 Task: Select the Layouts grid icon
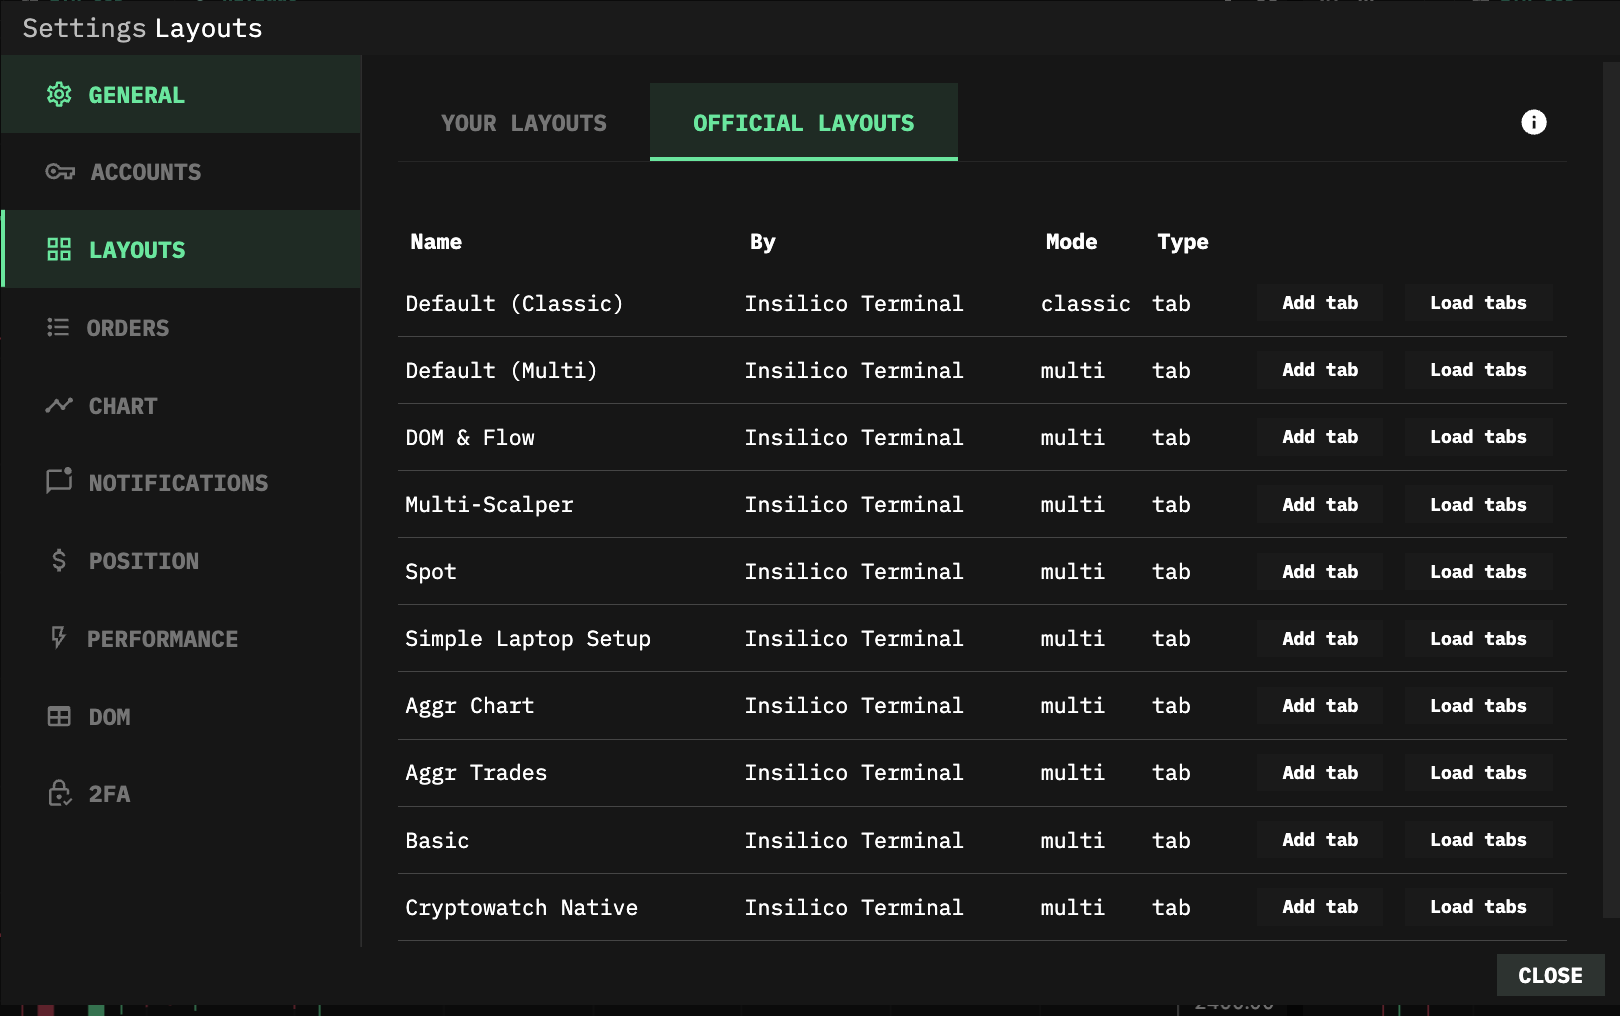(x=59, y=250)
